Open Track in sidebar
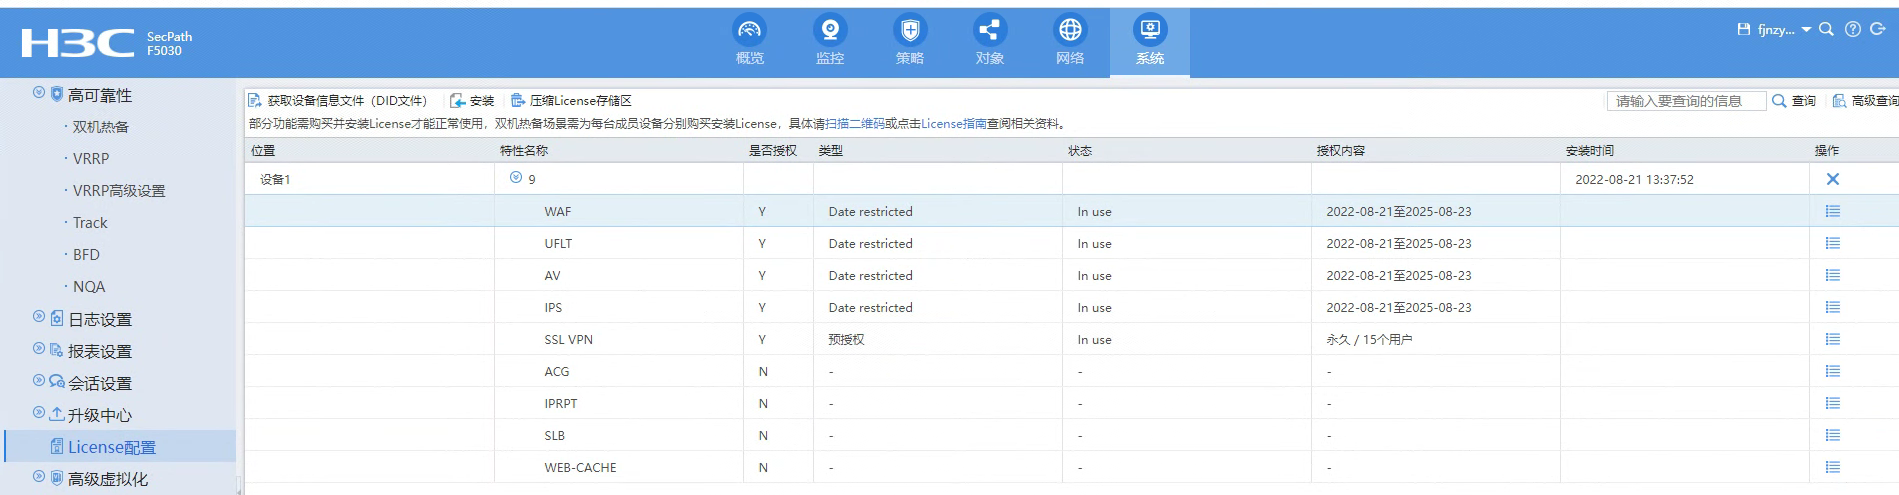Image resolution: width=1899 pixels, height=495 pixels. click(x=90, y=223)
